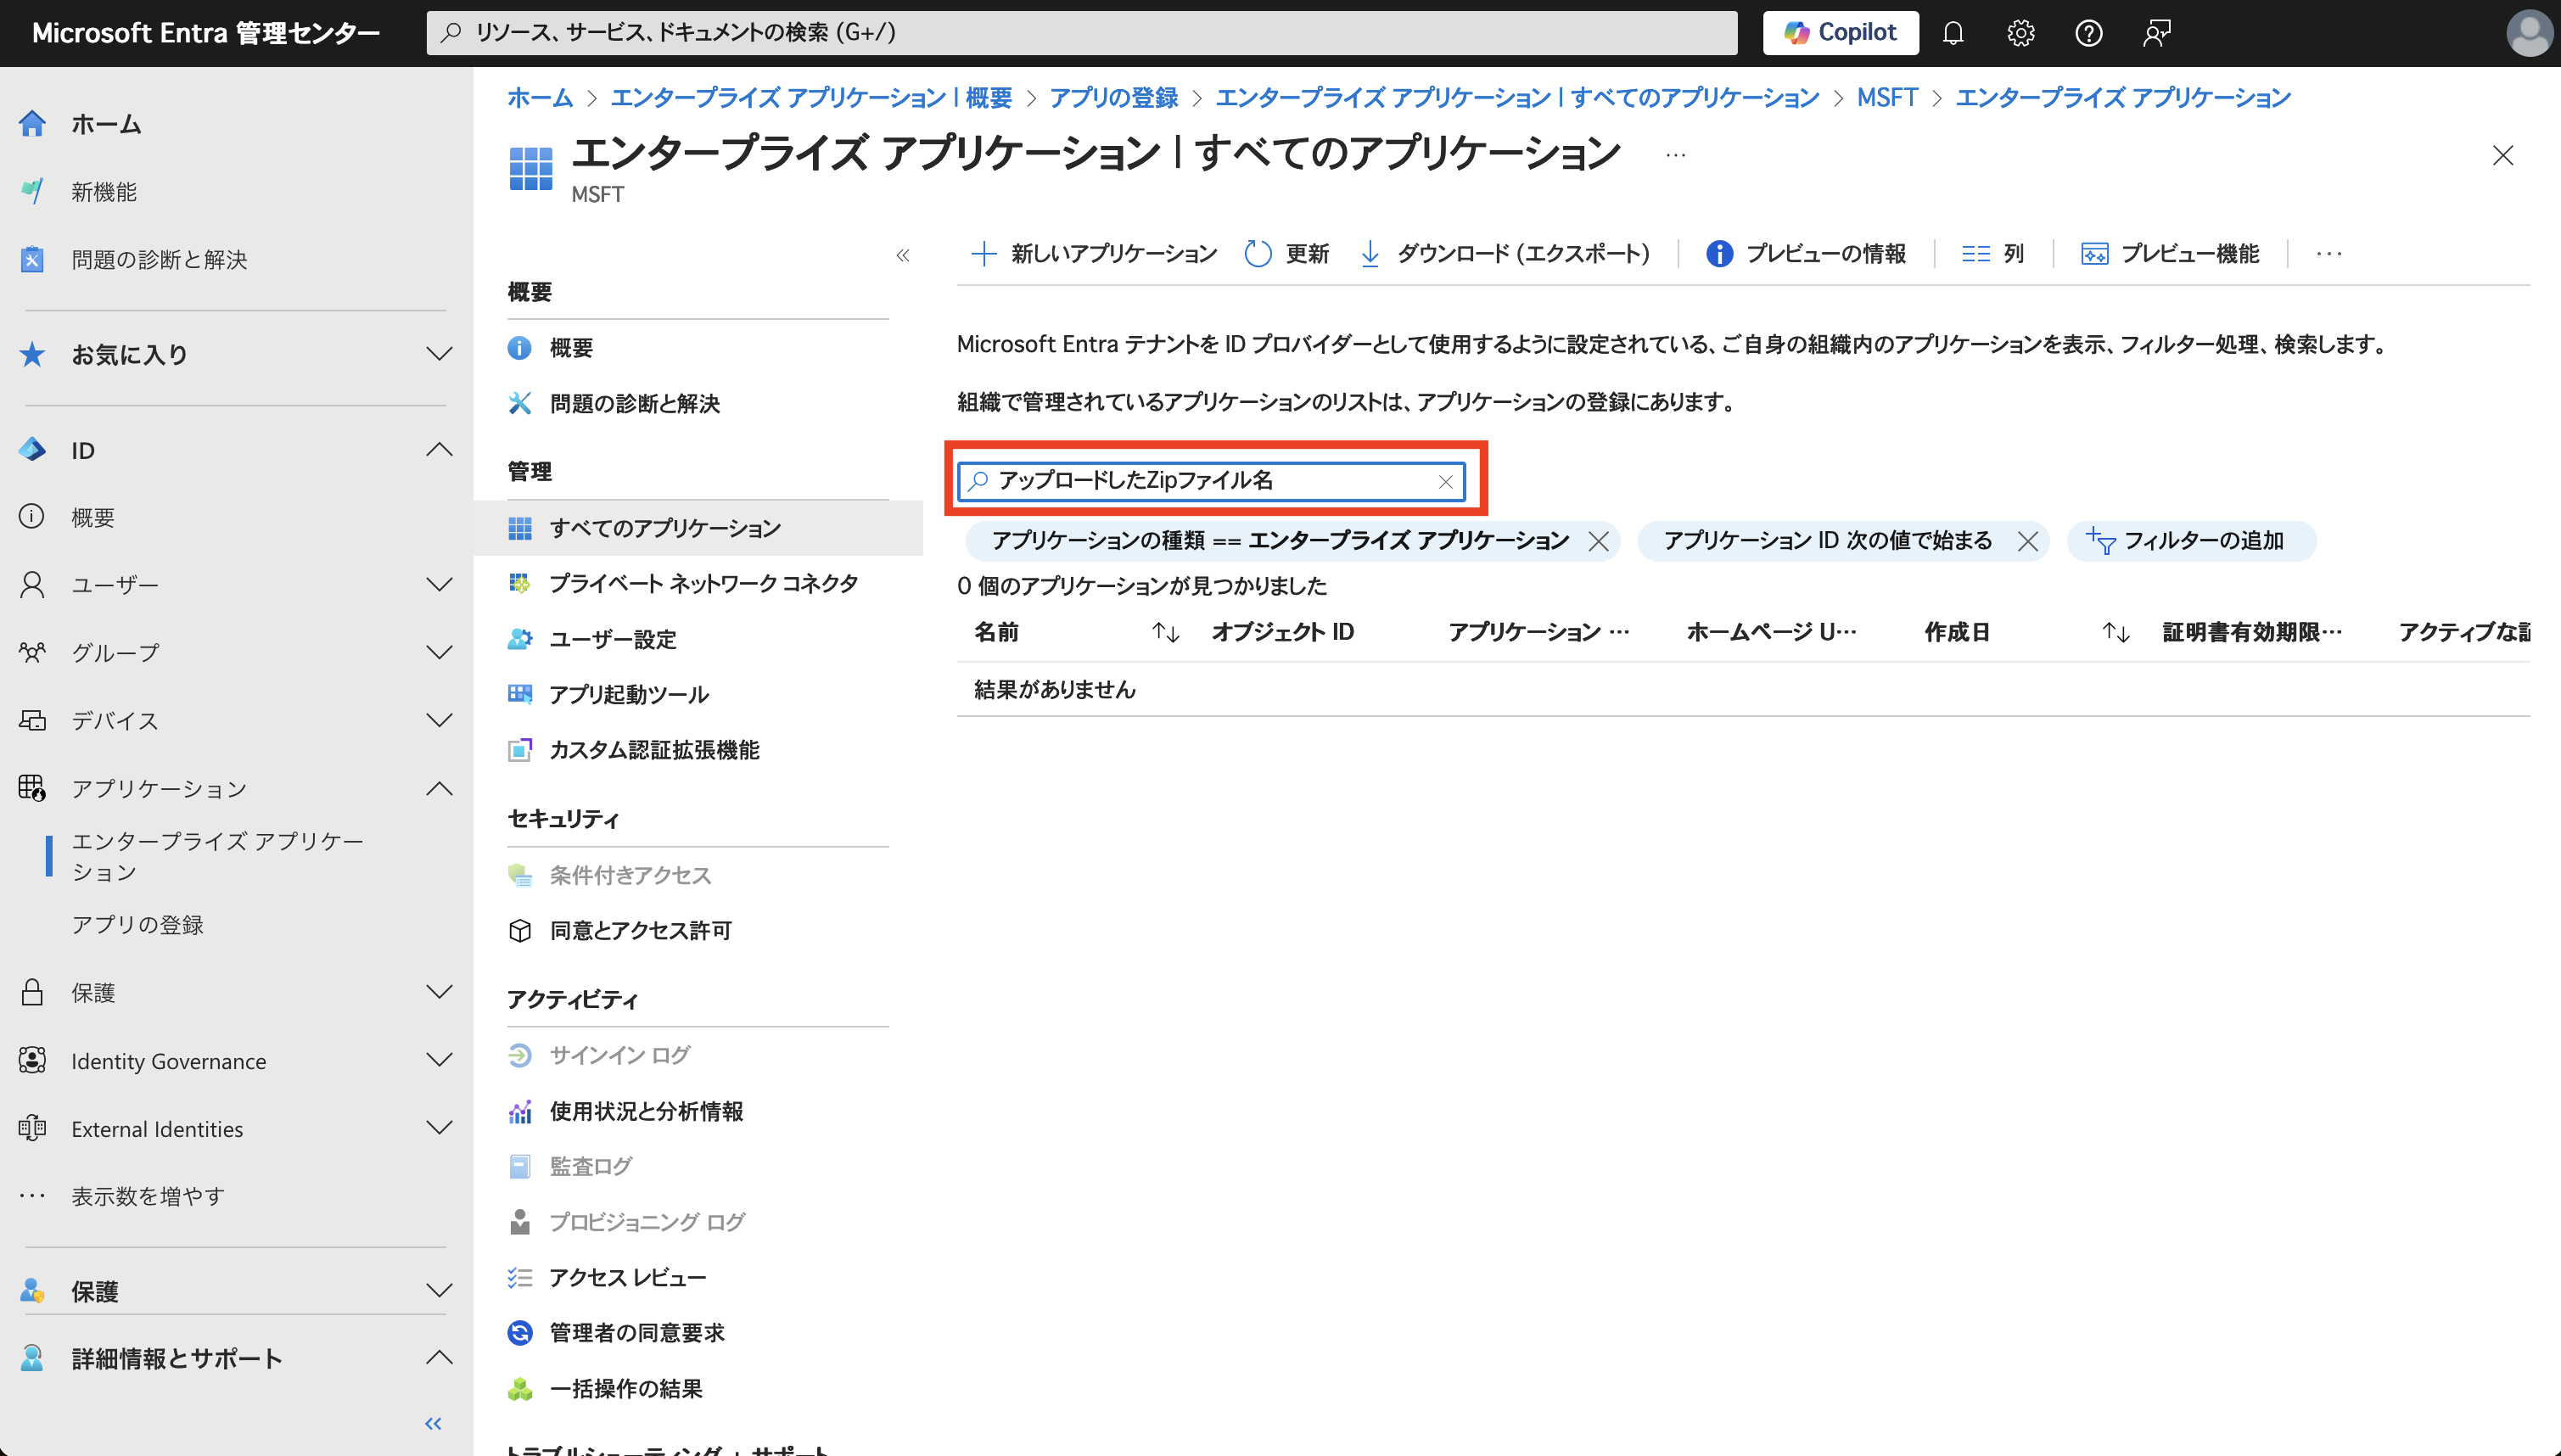Viewport: 2561px width, 1456px height.
Task: Select エンタープライズ アプリケーション in left nav
Action: tap(217, 856)
